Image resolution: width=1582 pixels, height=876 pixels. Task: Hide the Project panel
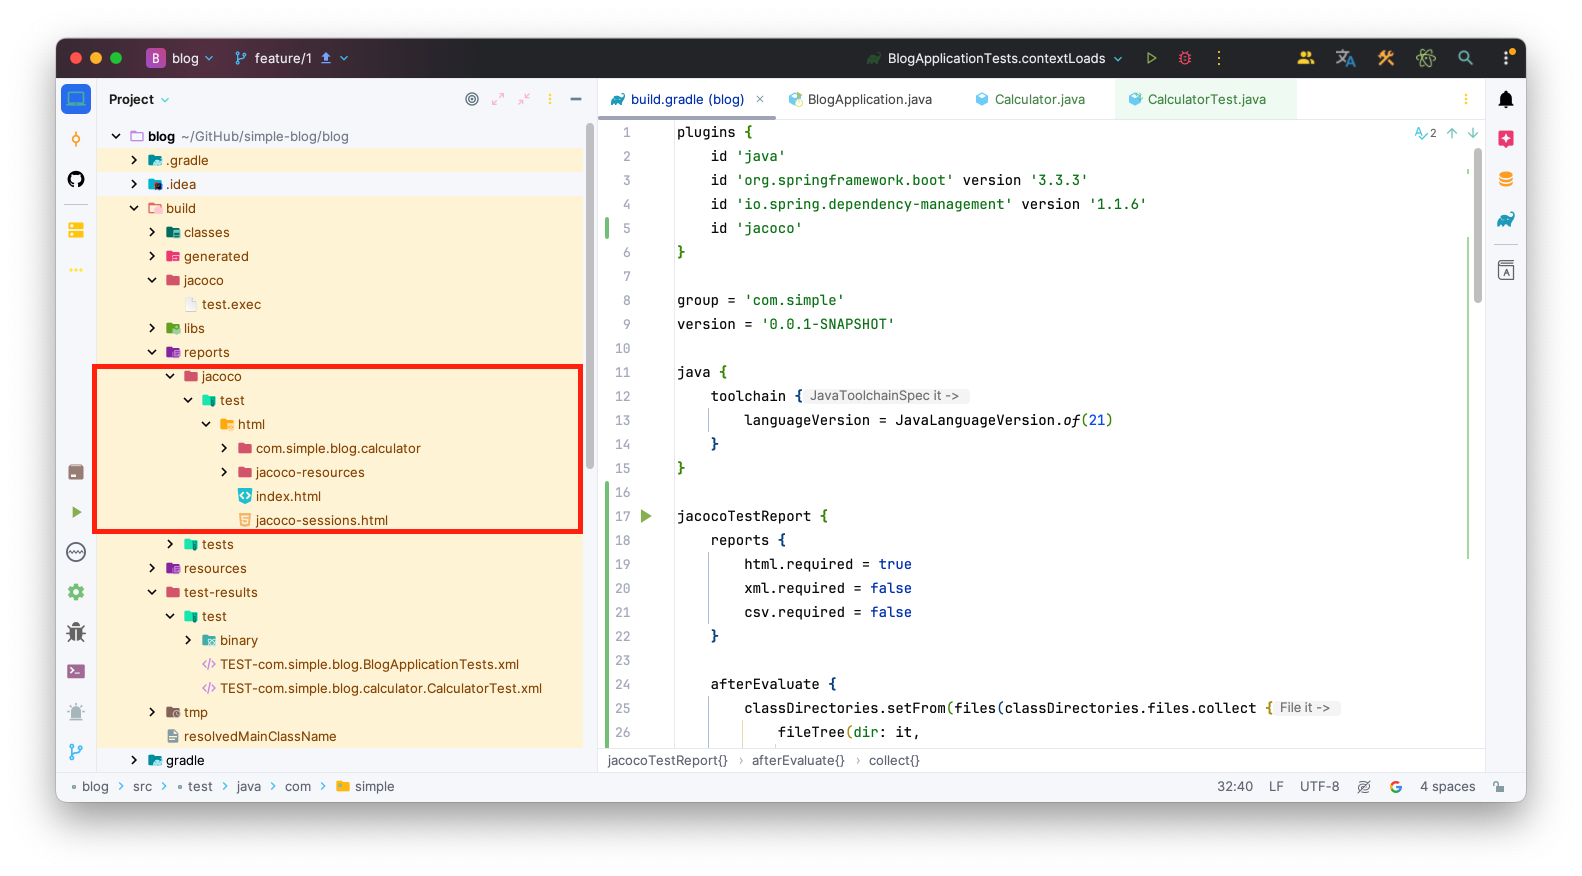(x=576, y=99)
